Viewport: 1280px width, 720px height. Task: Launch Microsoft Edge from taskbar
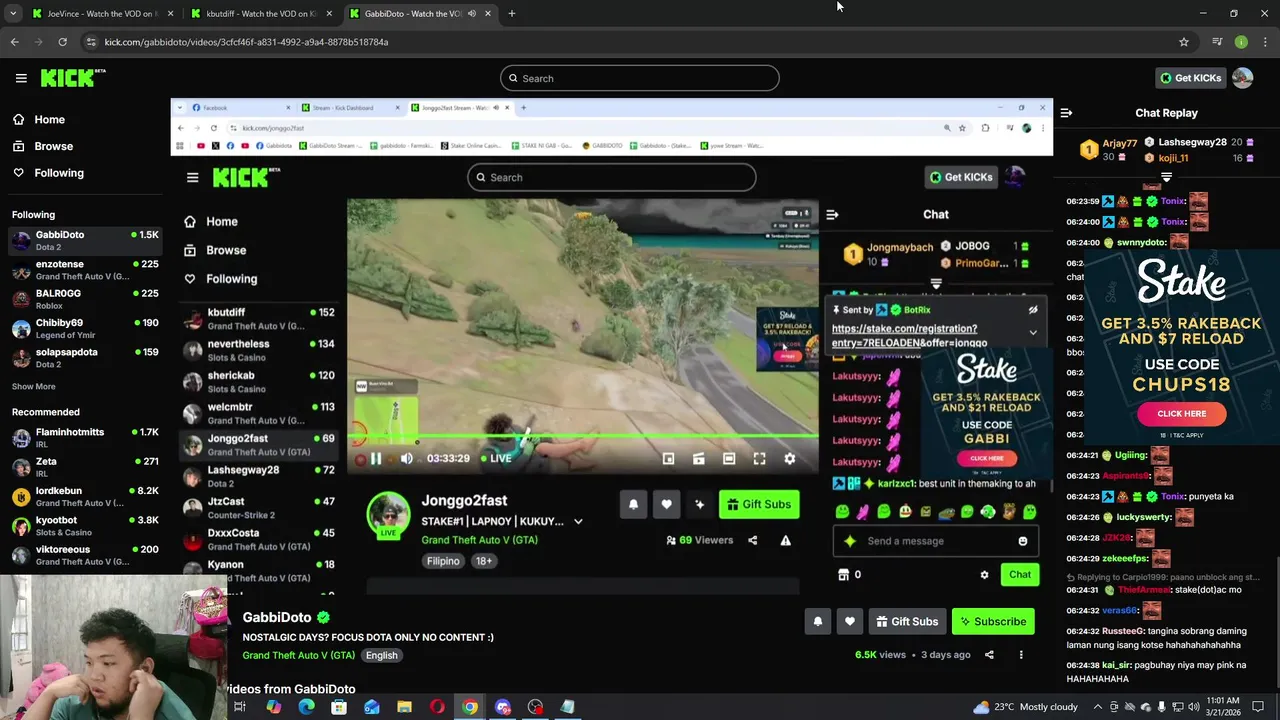point(306,707)
